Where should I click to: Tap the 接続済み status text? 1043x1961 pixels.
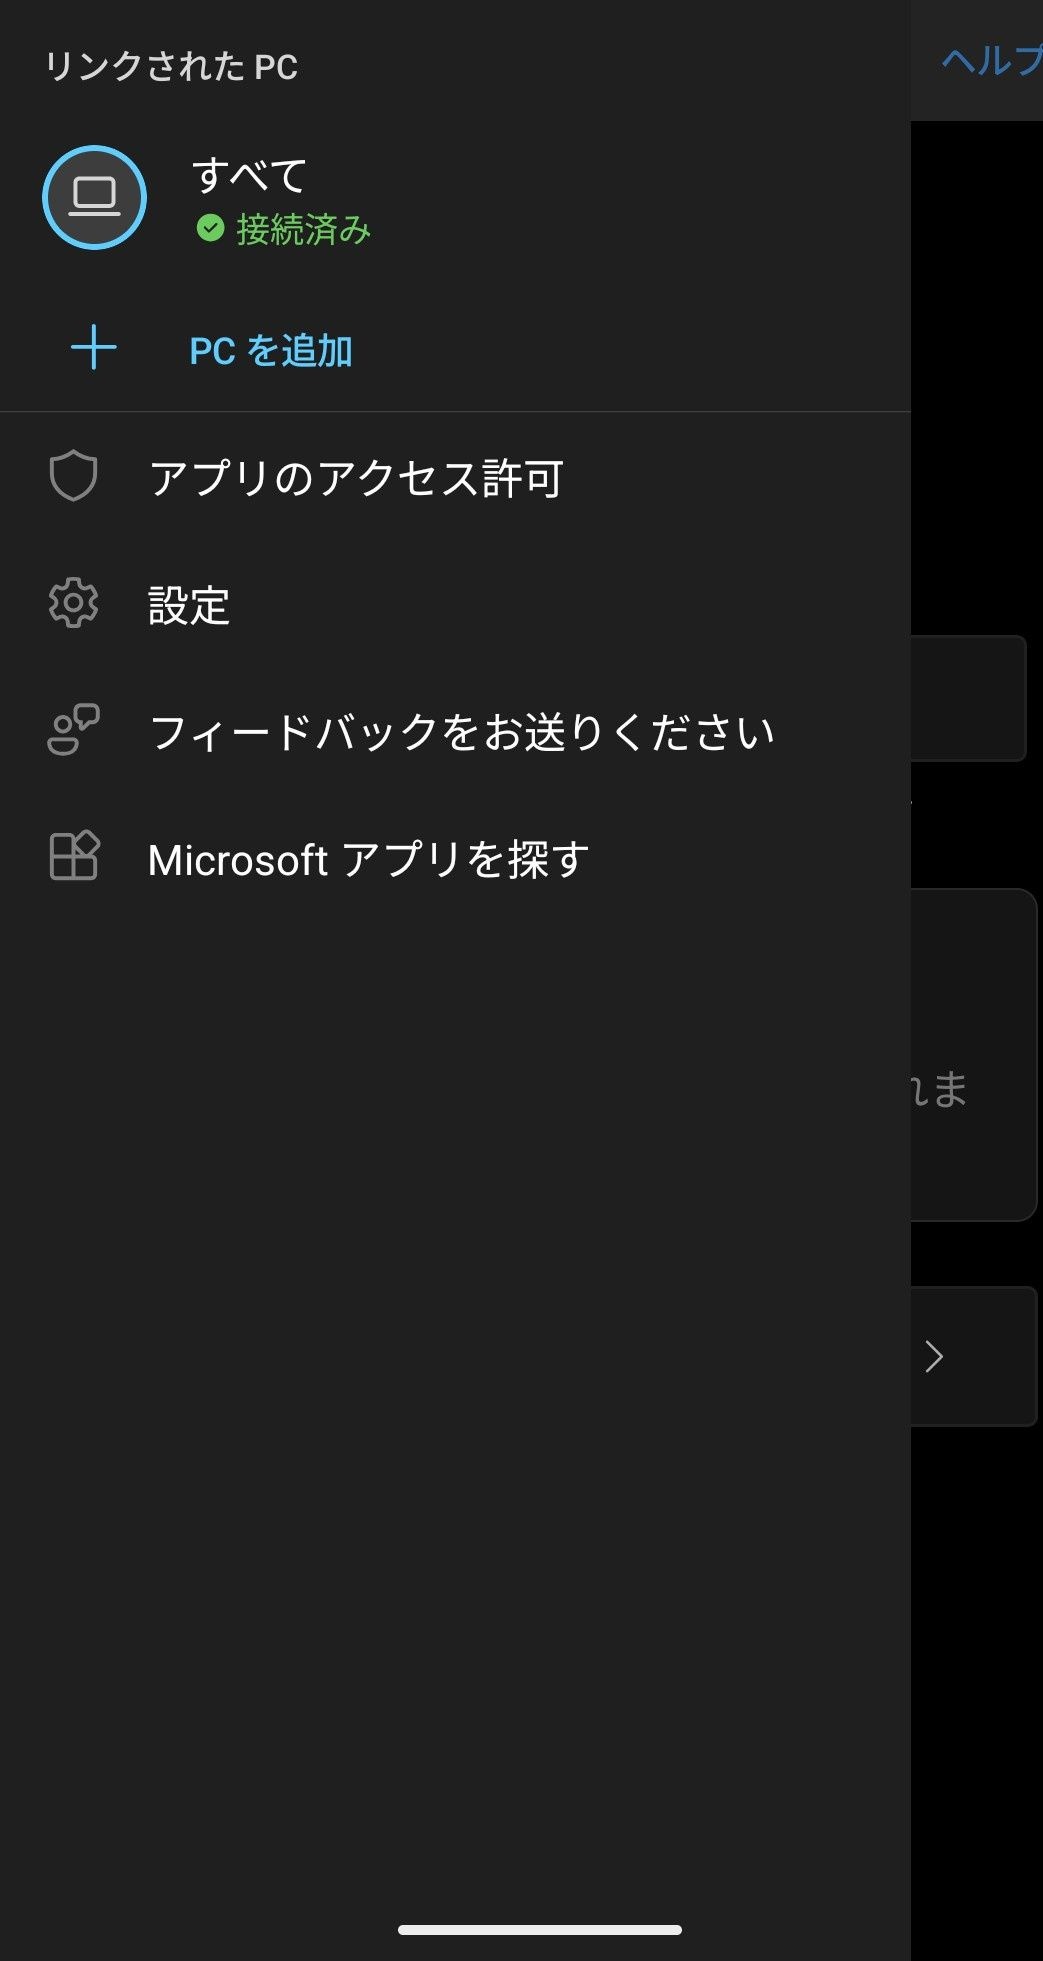pos(303,230)
